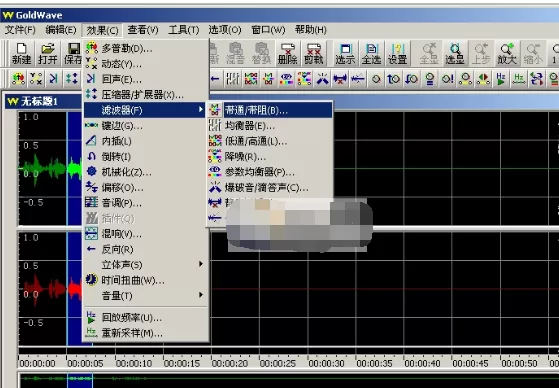Click the Compressor/Expander icon in effects toolbar
The height and width of the screenshot is (388, 559).
tap(72, 79)
